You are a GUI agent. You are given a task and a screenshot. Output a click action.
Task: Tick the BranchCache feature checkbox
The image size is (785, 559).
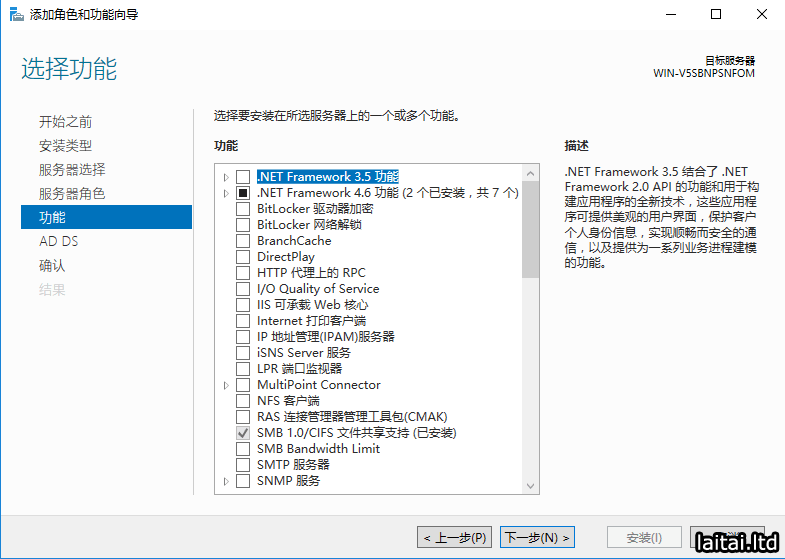[243, 241]
